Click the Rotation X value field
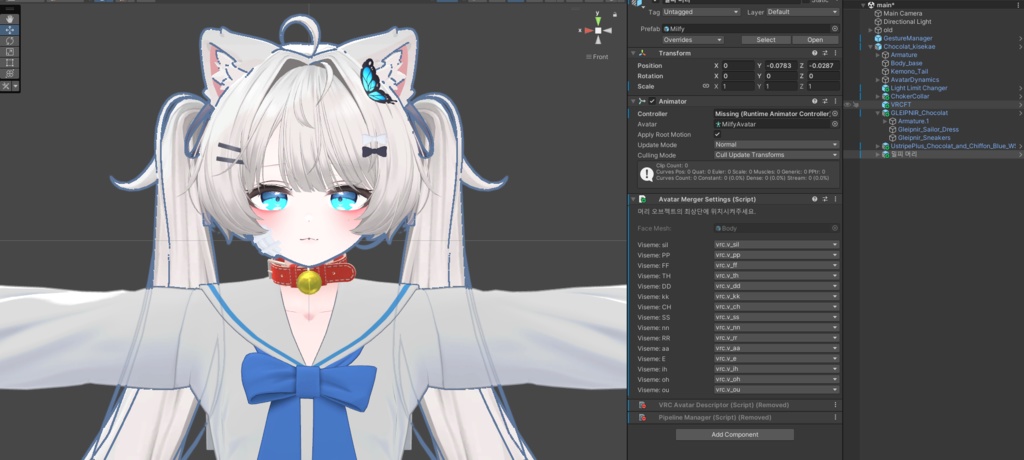 pyautogui.click(x=738, y=76)
